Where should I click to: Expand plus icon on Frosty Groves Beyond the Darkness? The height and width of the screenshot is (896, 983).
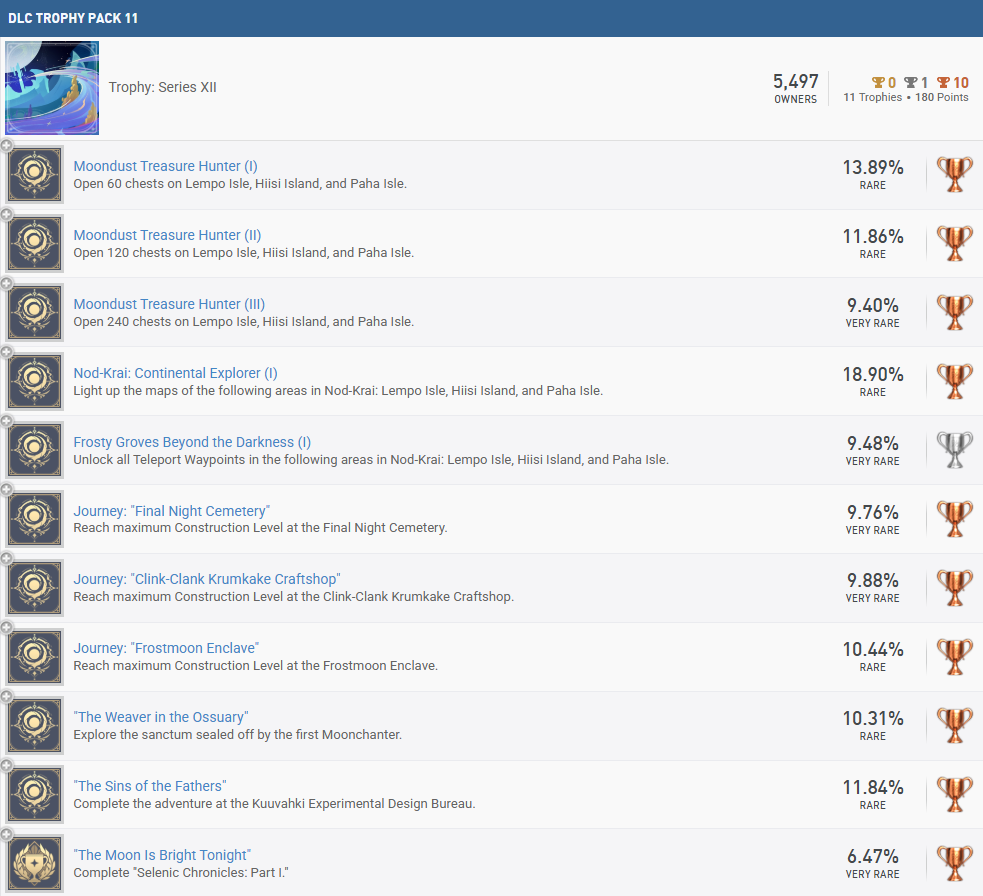(x=6, y=421)
